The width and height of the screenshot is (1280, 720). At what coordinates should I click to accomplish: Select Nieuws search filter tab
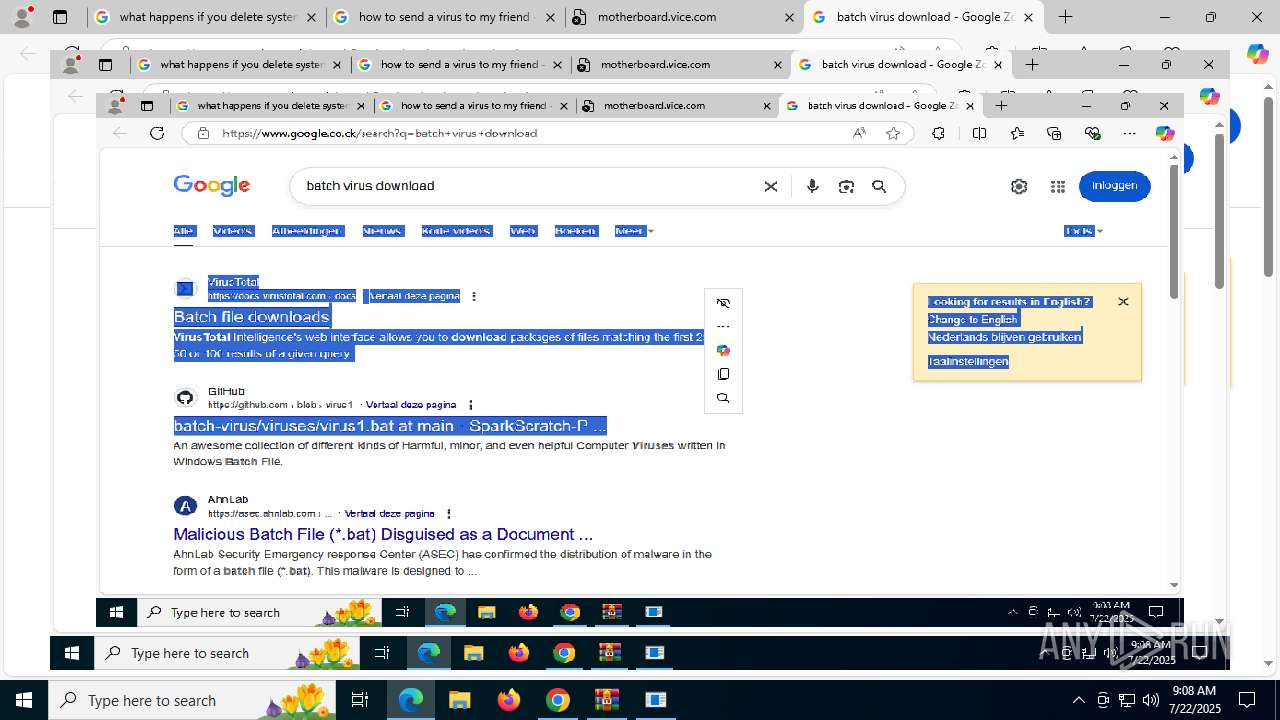(382, 231)
